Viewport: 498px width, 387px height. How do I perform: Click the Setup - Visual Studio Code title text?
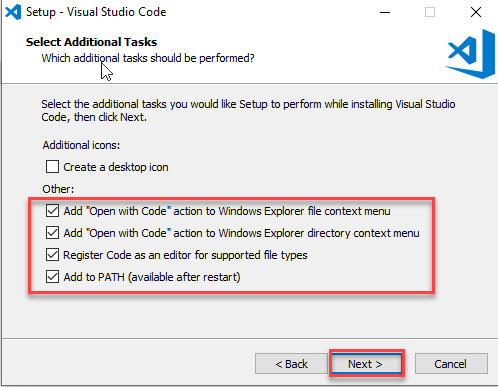(96, 12)
